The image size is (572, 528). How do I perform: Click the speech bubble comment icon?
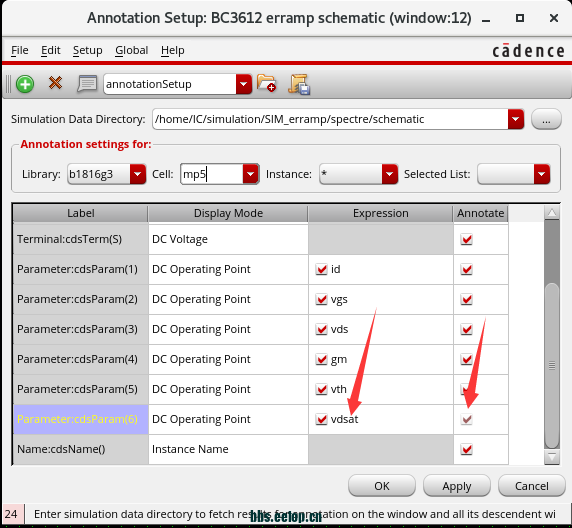click(x=87, y=84)
